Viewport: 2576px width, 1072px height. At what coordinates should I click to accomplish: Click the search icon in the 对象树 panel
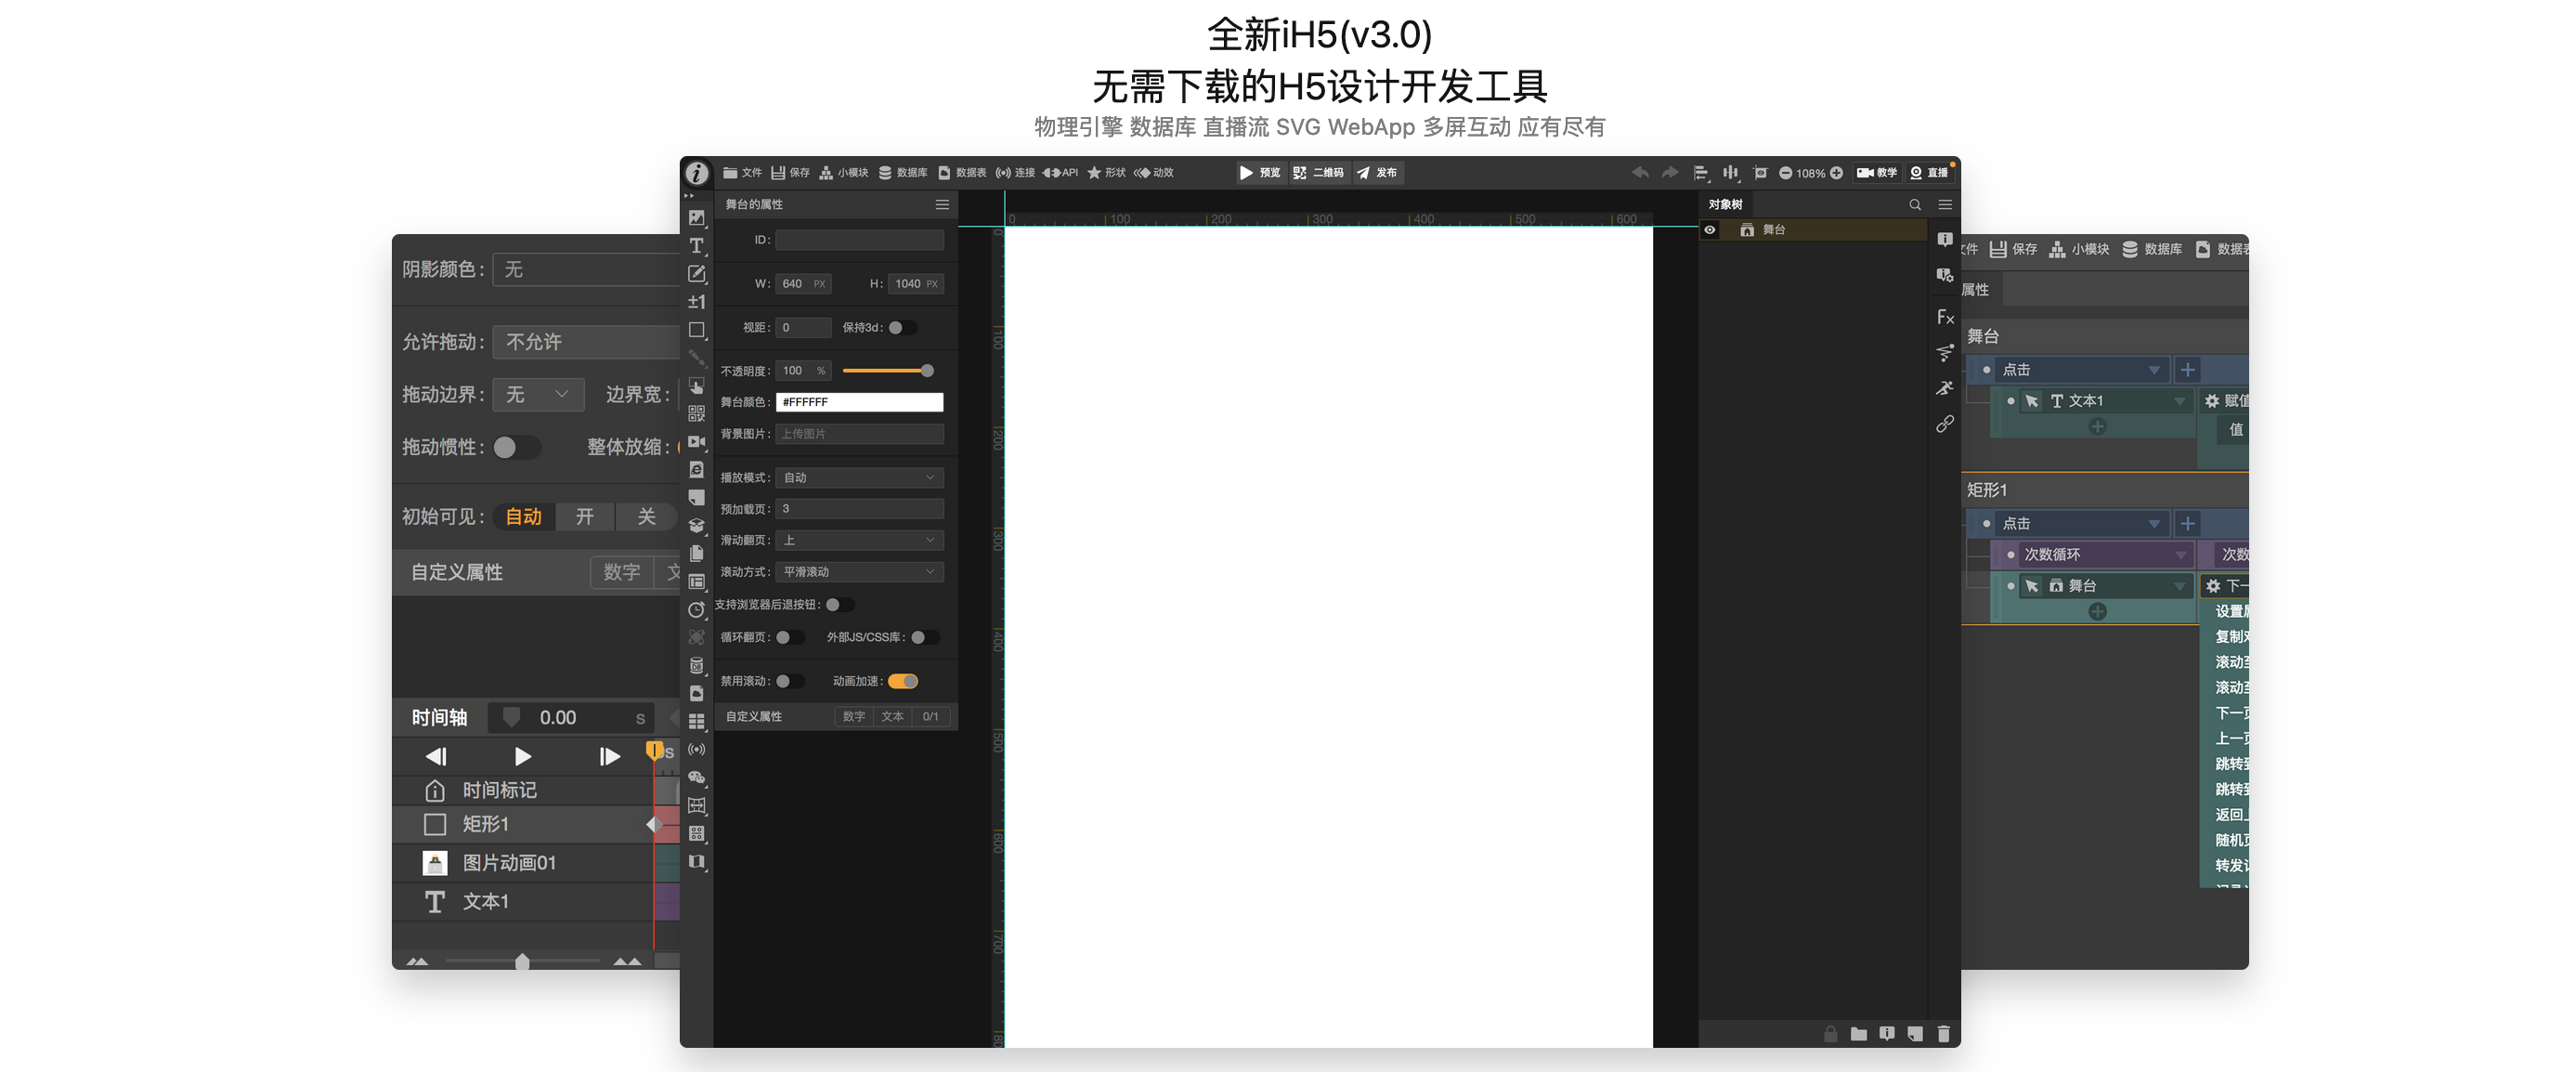point(1915,204)
